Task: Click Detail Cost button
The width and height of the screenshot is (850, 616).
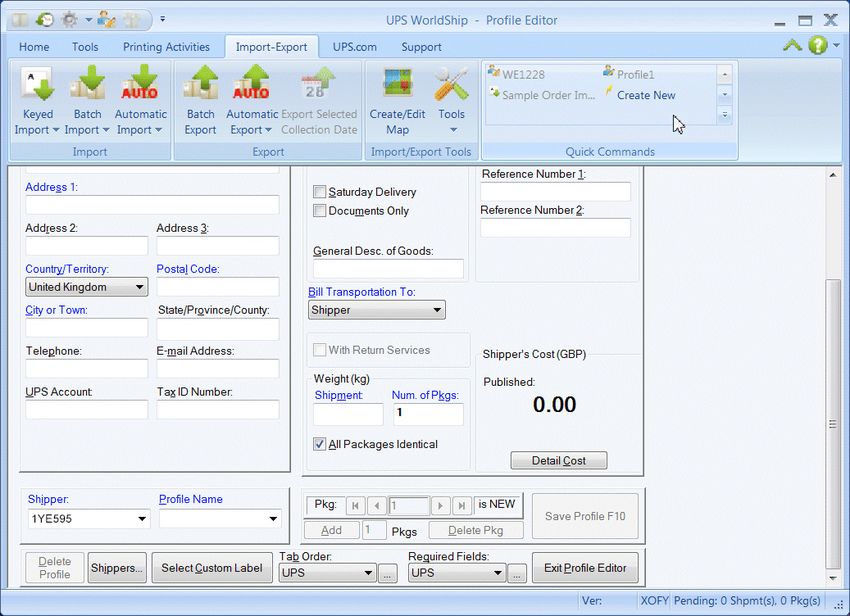Action: coord(558,460)
